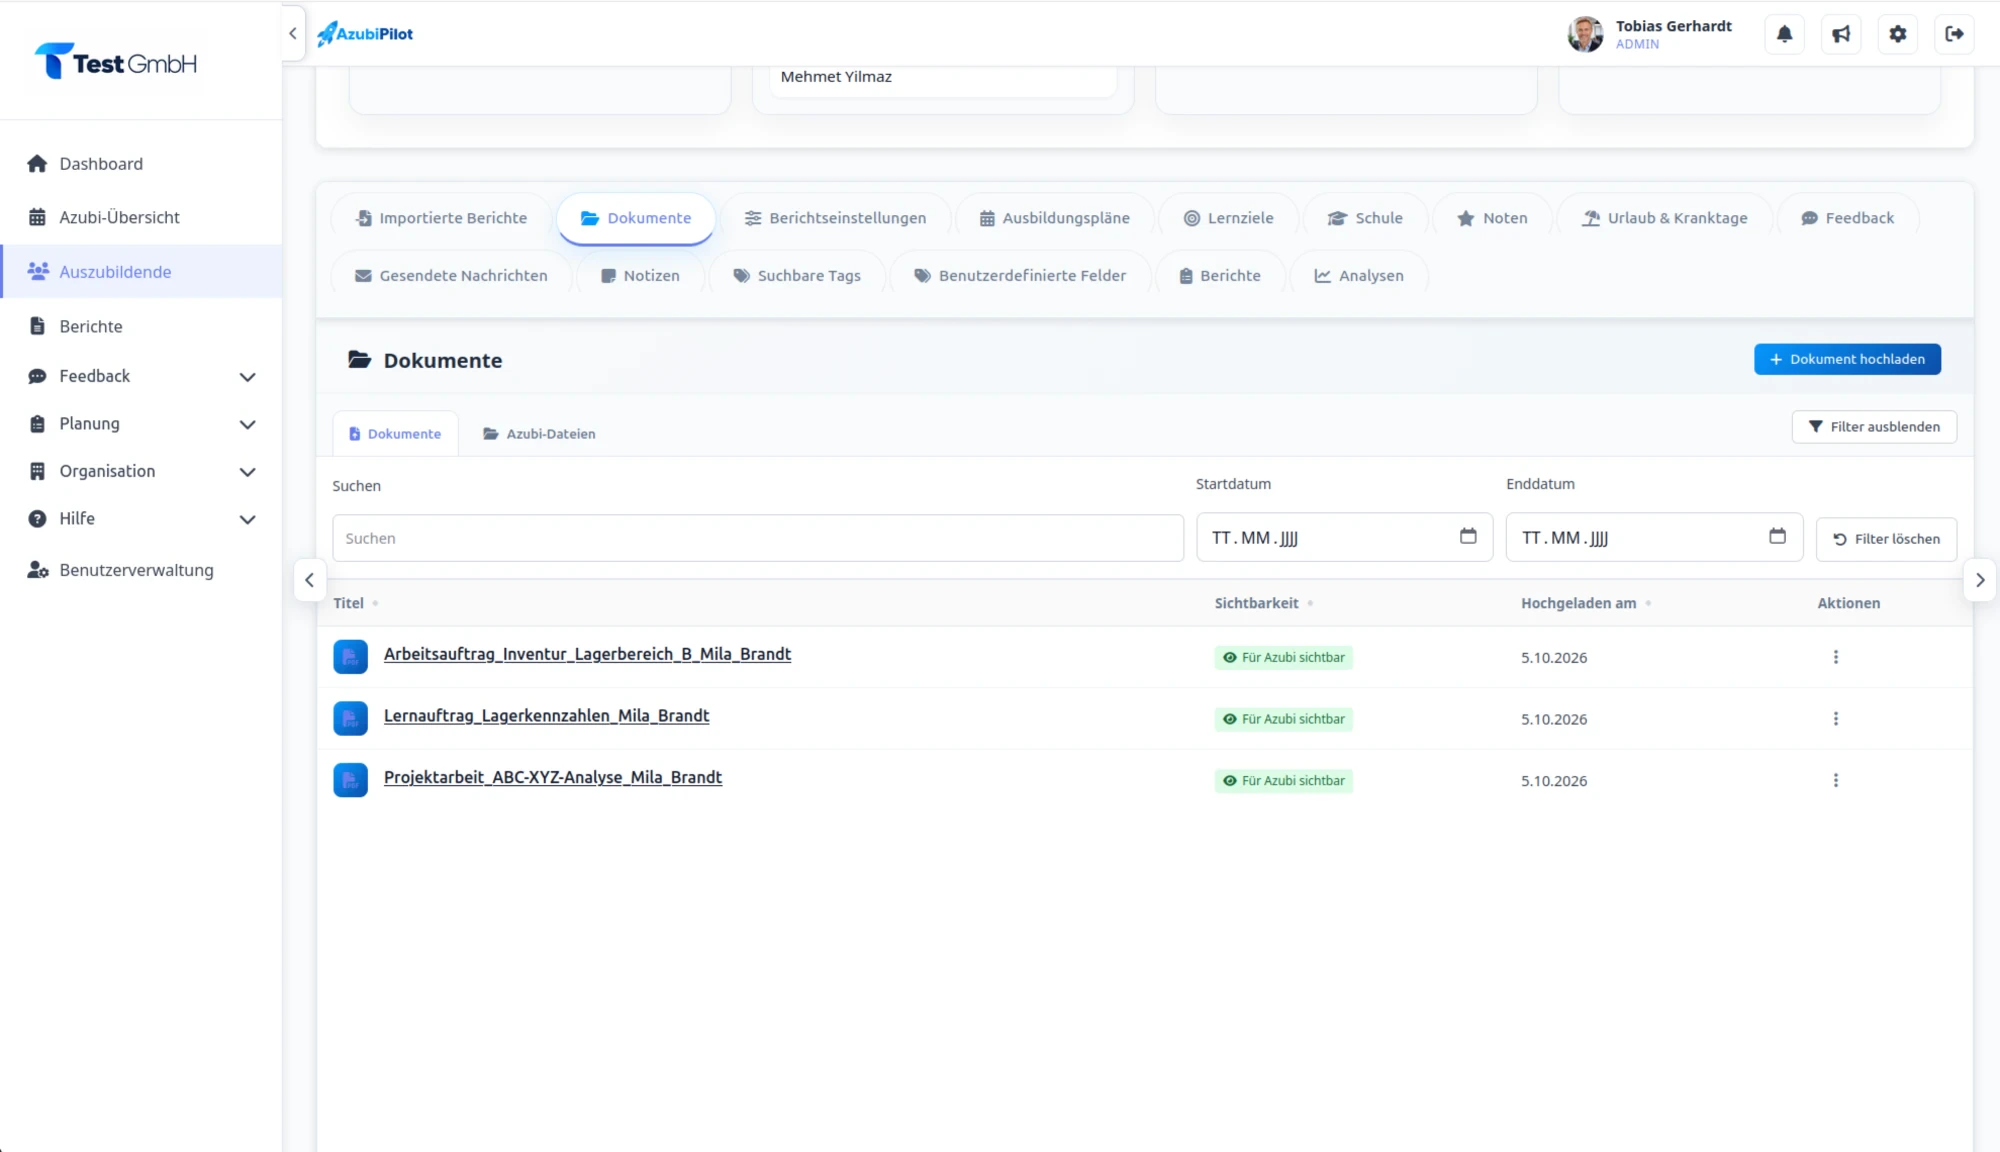Sort table by Sichtbarkeit column
Viewport: 2000px width, 1152px height.
click(x=1264, y=603)
